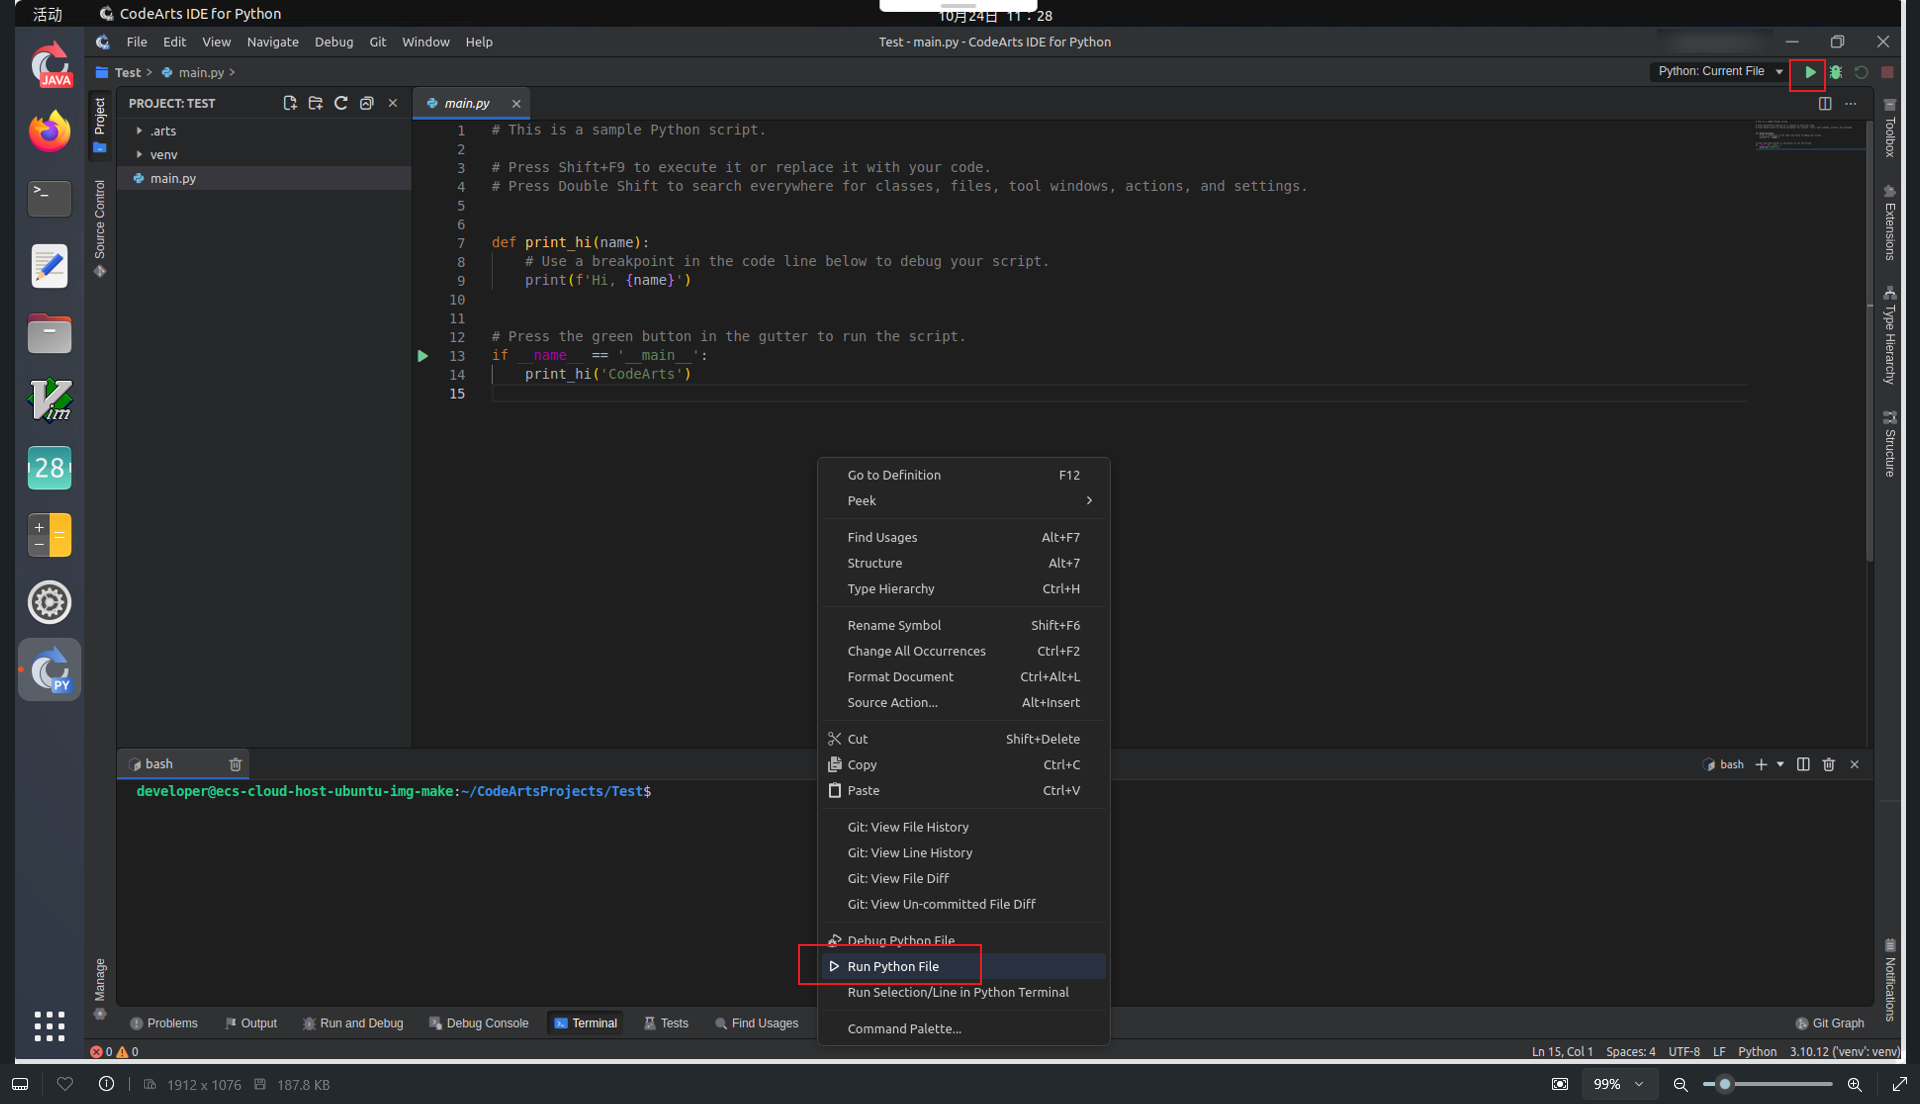The image size is (1920, 1104).
Task: Collapse all folders in project panel
Action: [367, 103]
